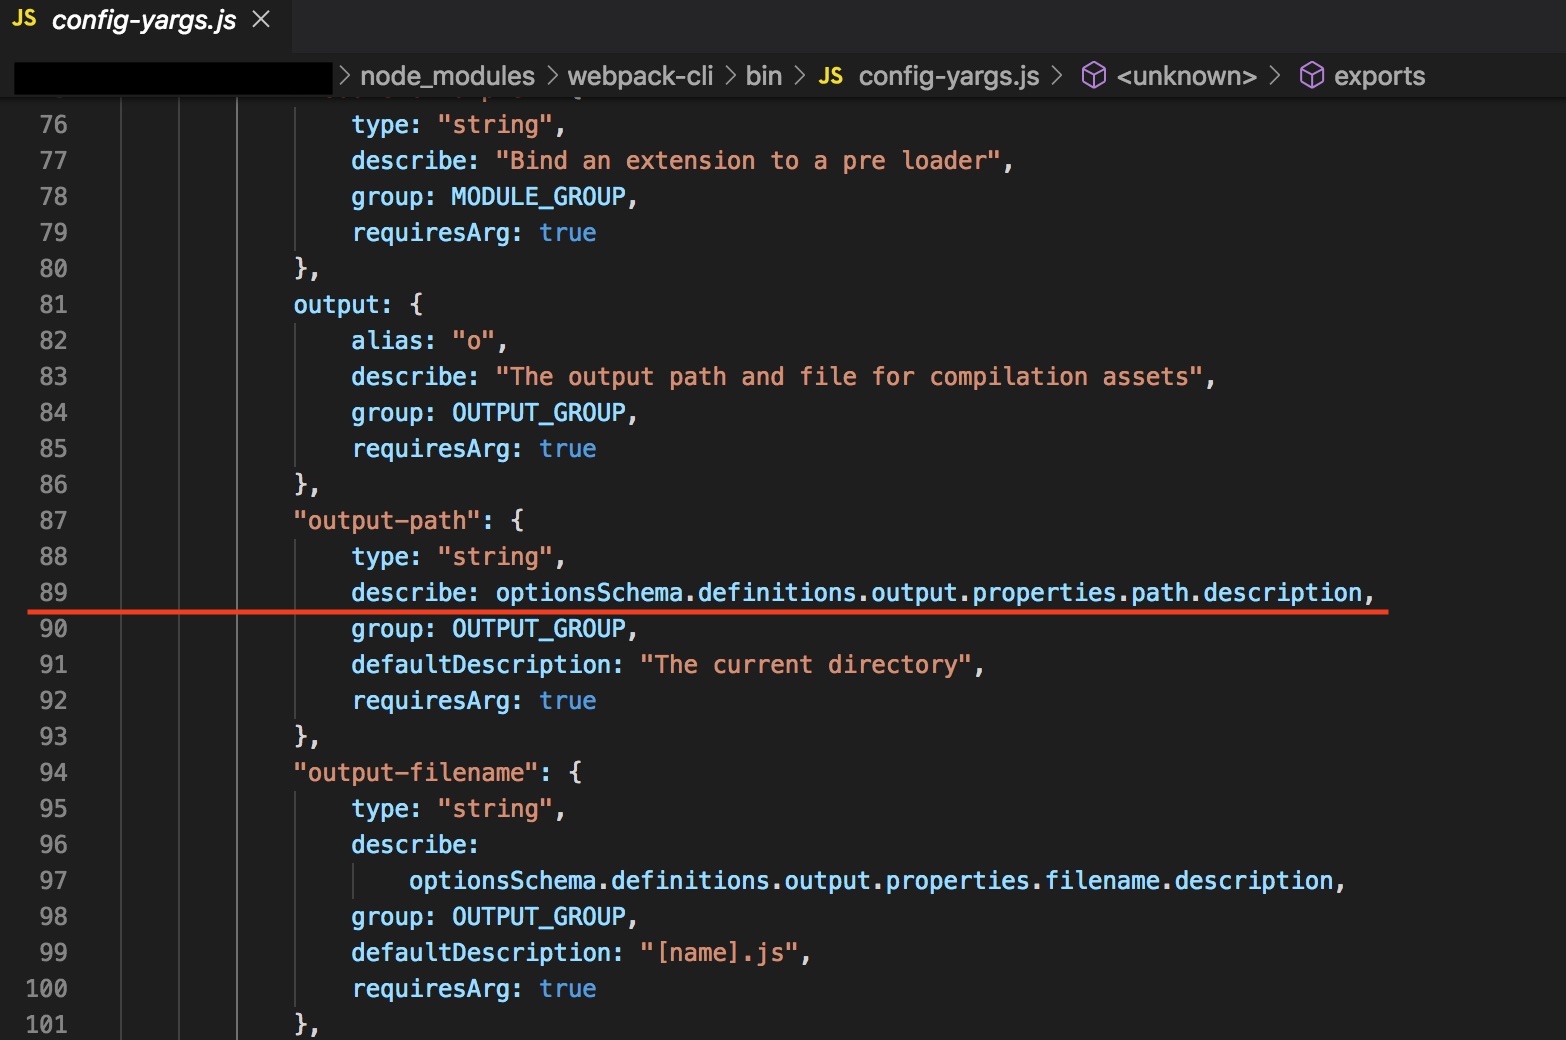Expand the chevron before exports symbol
Screen dimensions: 1566x1040
(1276, 75)
